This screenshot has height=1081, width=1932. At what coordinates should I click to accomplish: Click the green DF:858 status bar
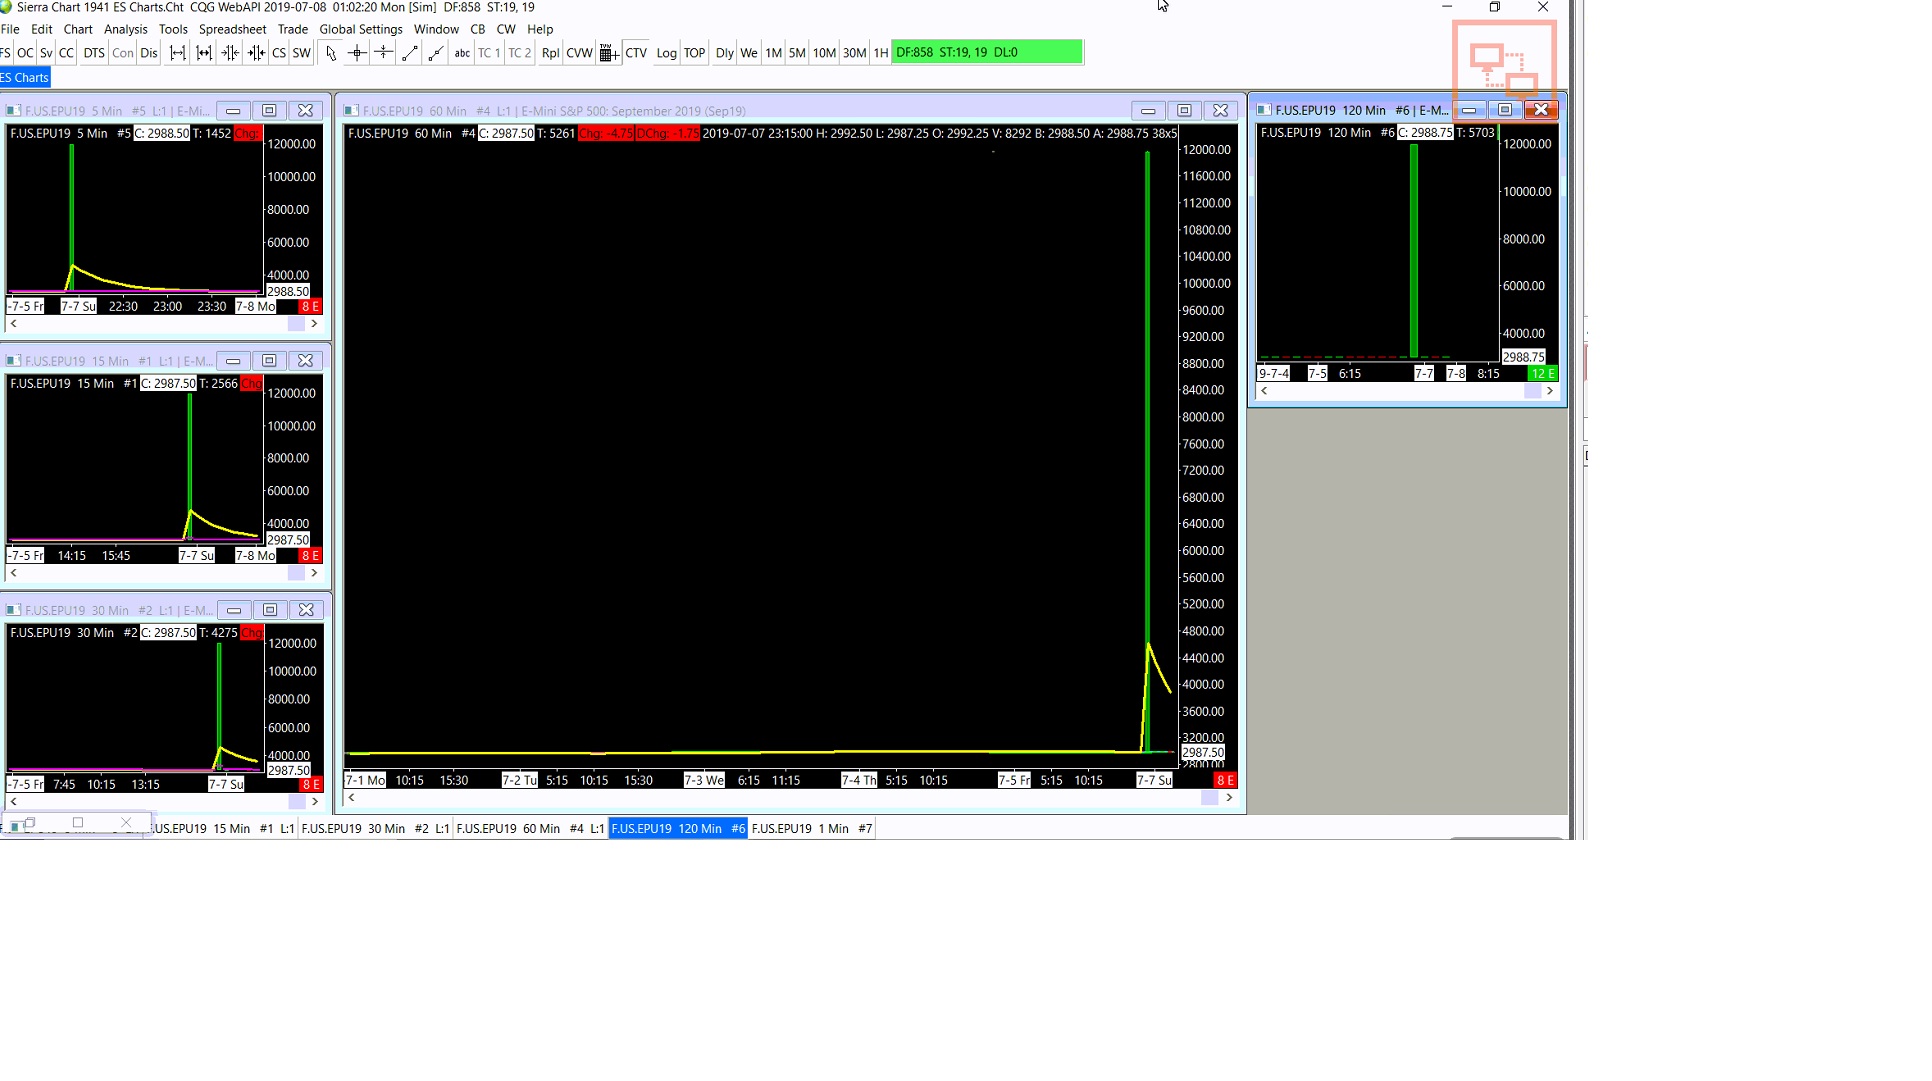pos(986,52)
